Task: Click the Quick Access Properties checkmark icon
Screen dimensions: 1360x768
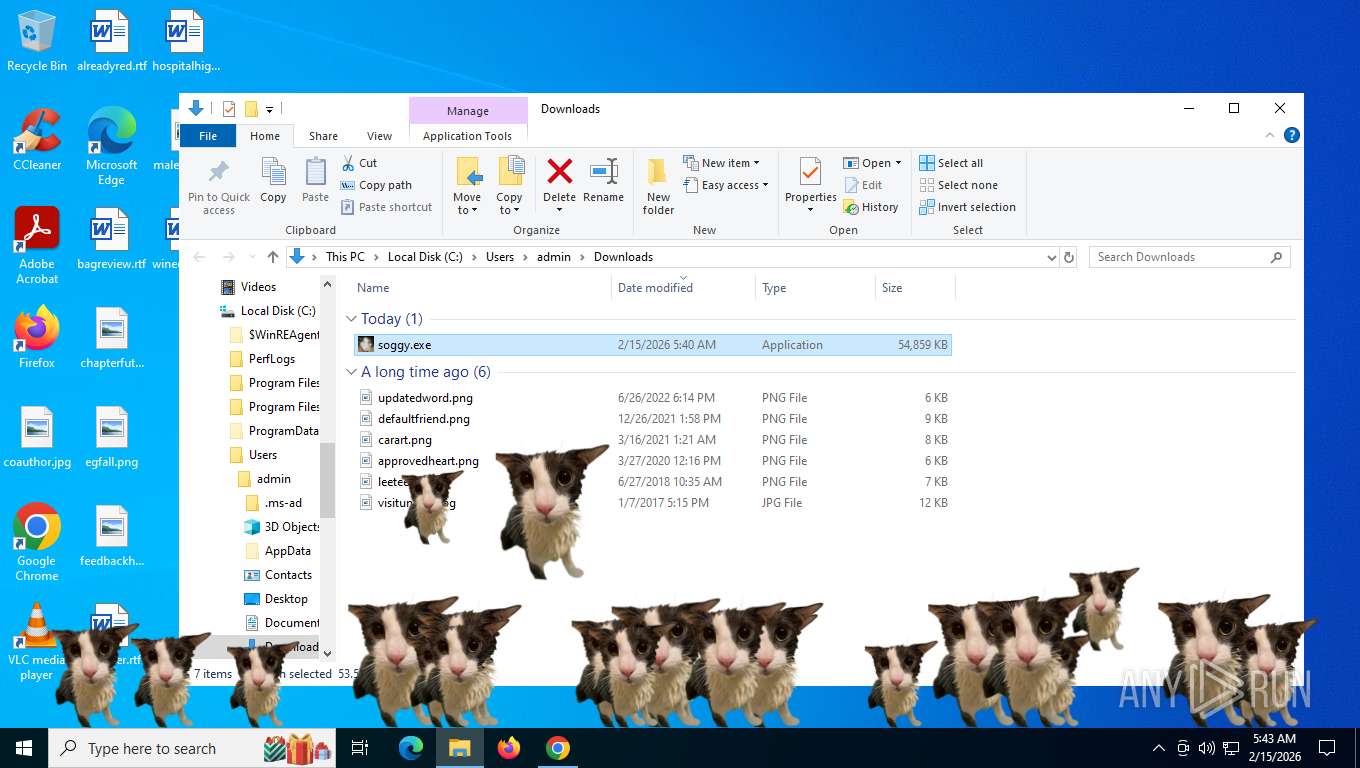Action: click(x=229, y=109)
